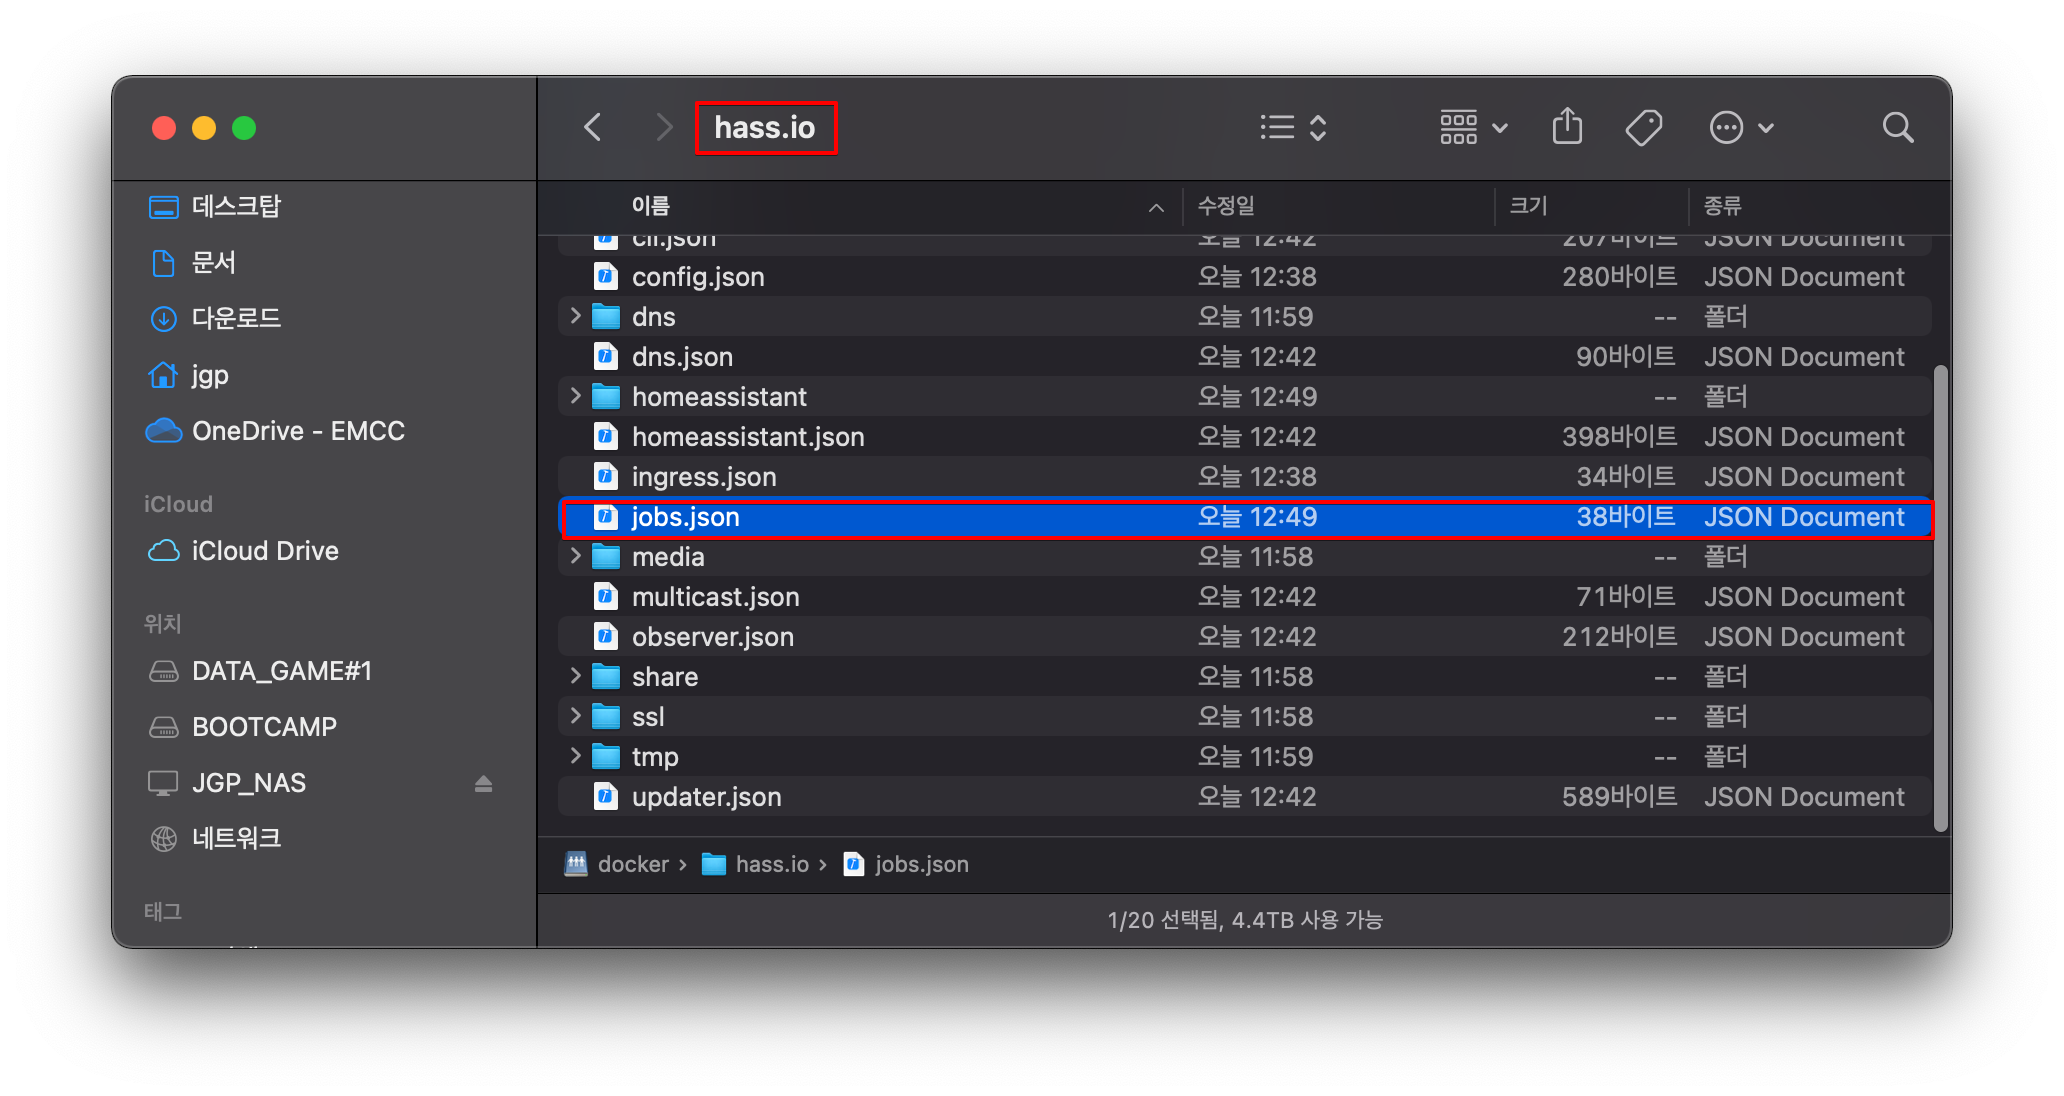Click the vertical scrollbar thumb
The width and height of the screenshot is (2064, 1096).
click(1940, 598)
